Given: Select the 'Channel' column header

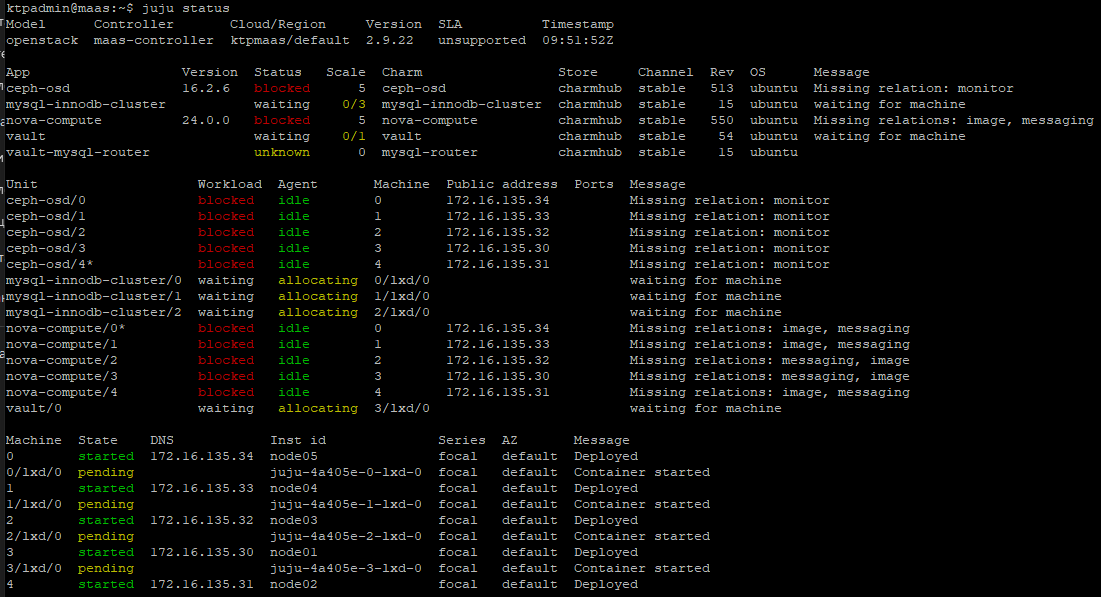Looking at the screenshot, I should click(666, 72).
